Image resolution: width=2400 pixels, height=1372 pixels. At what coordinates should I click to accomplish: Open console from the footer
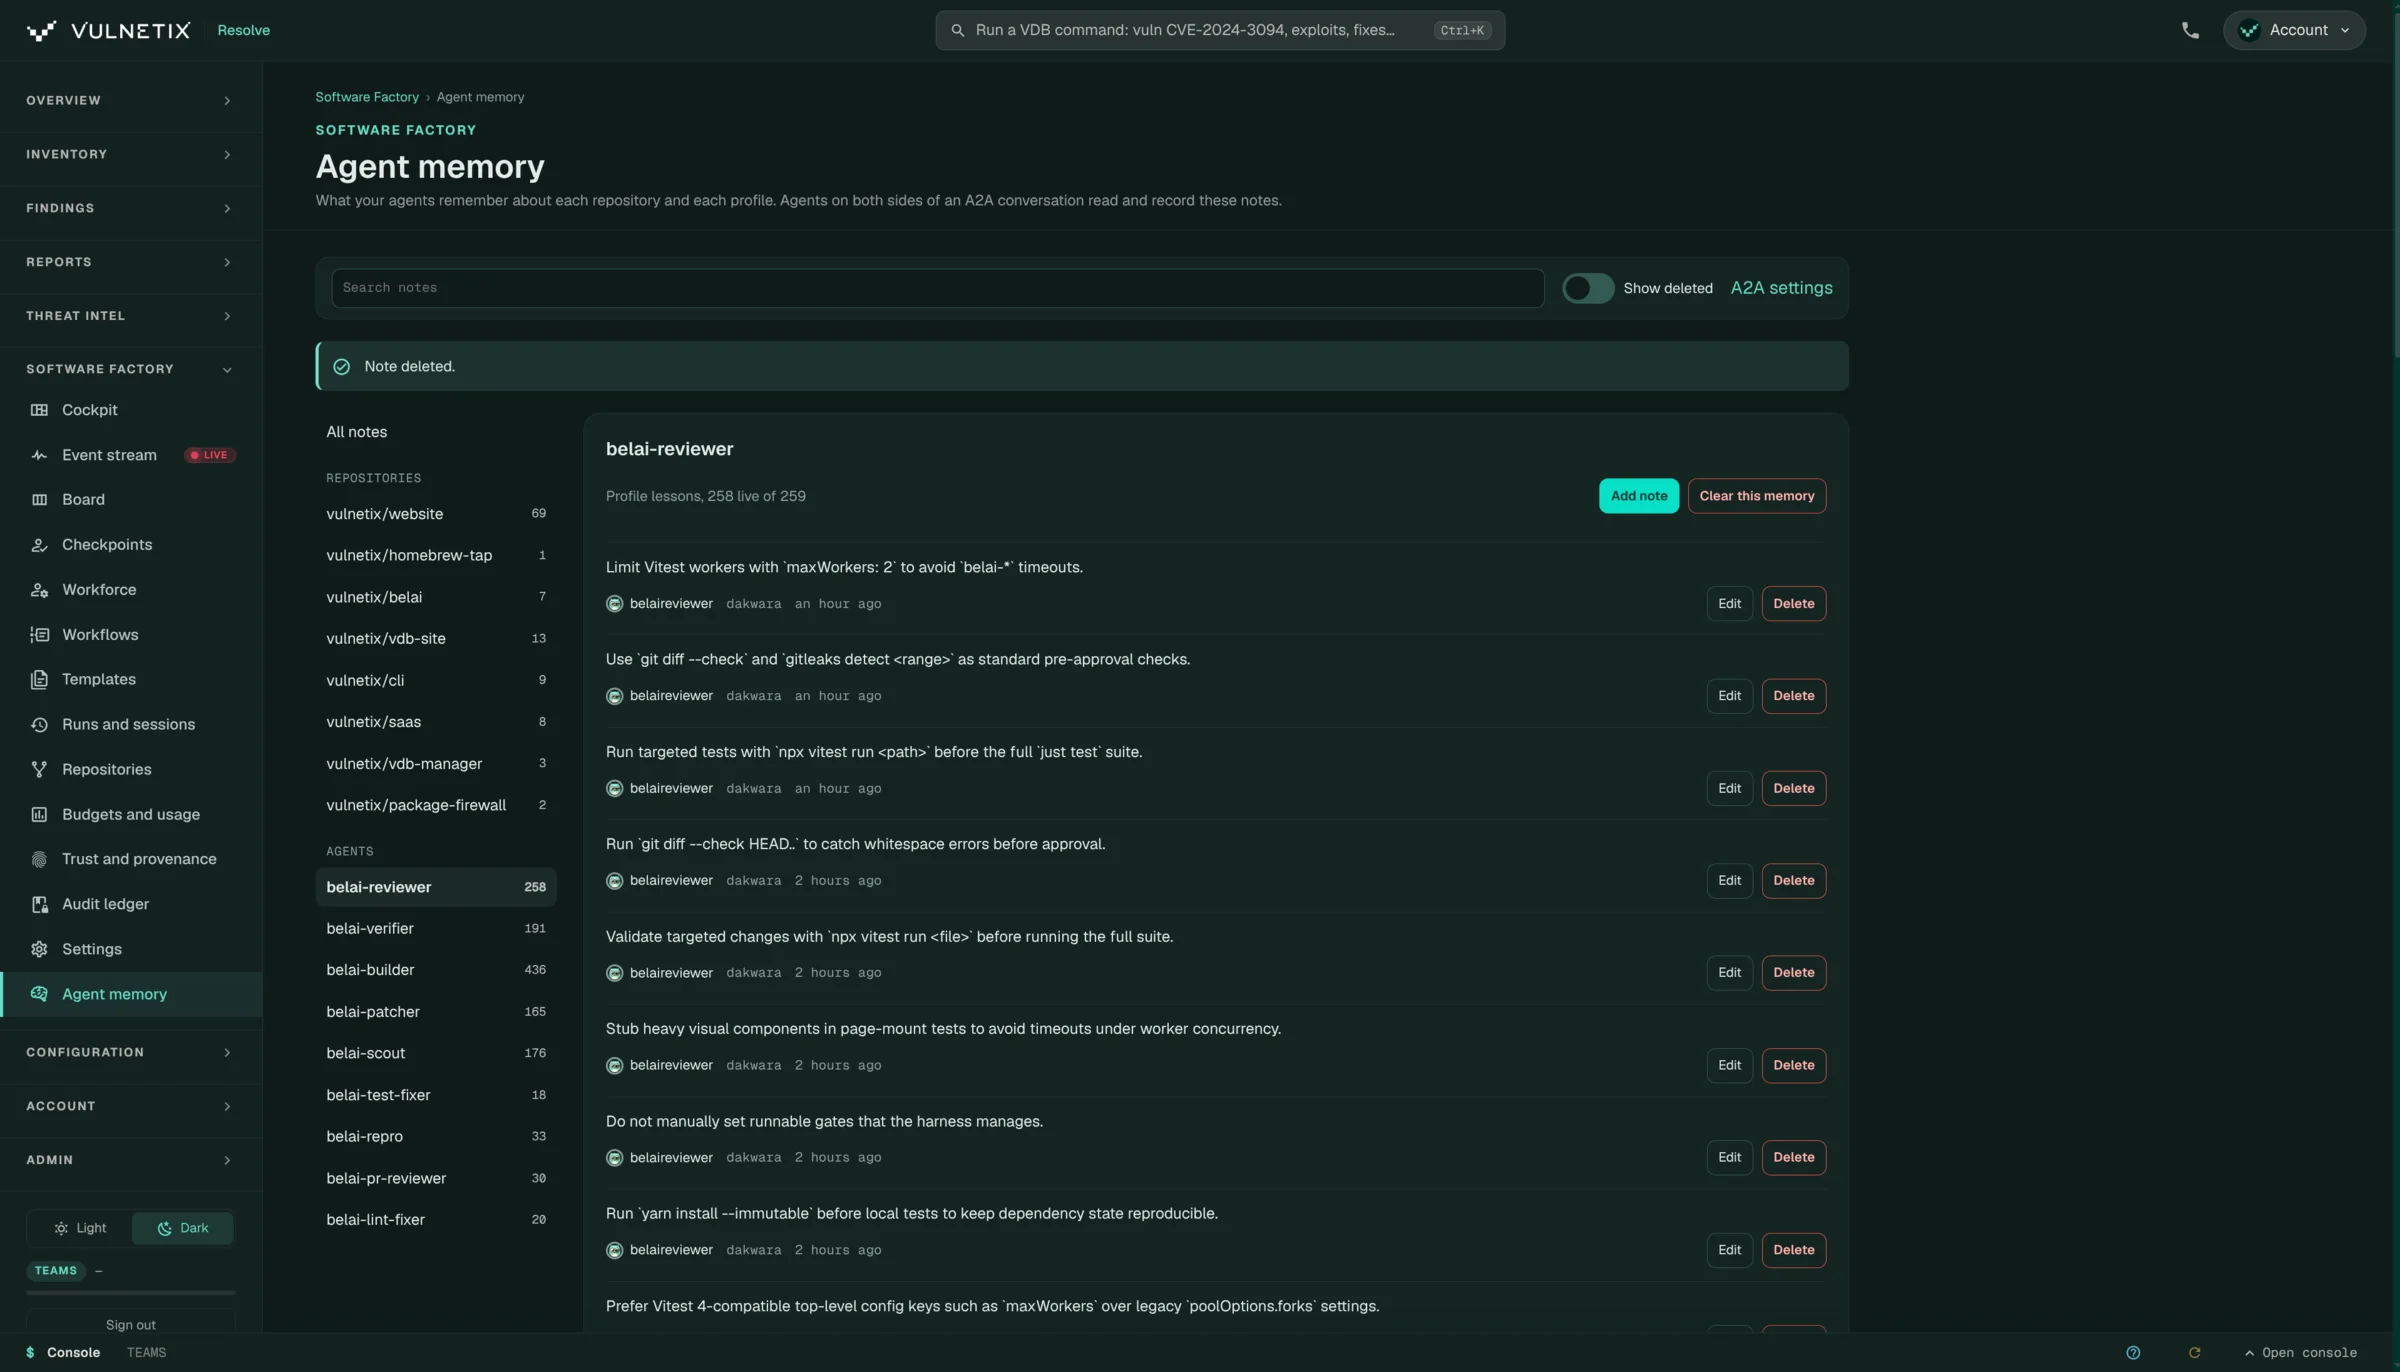tap(2300, 1353)
